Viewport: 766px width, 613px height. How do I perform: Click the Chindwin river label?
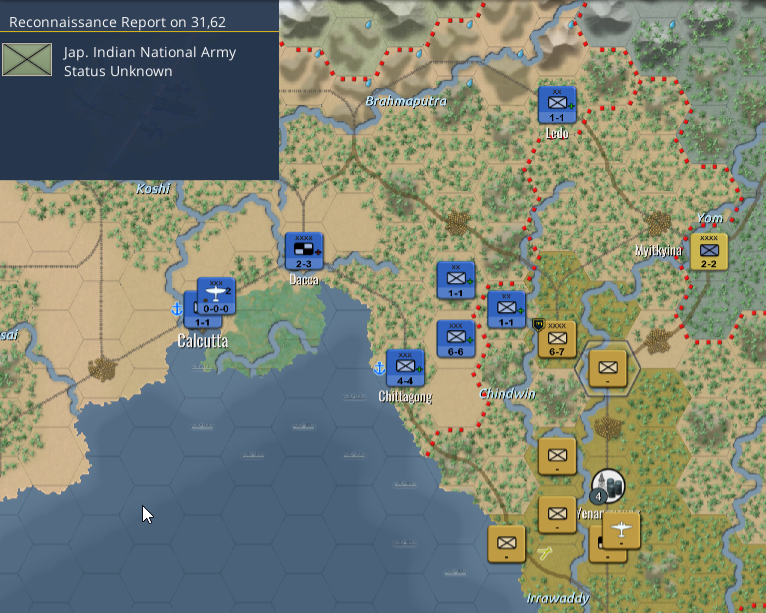(x=507, y=394)
